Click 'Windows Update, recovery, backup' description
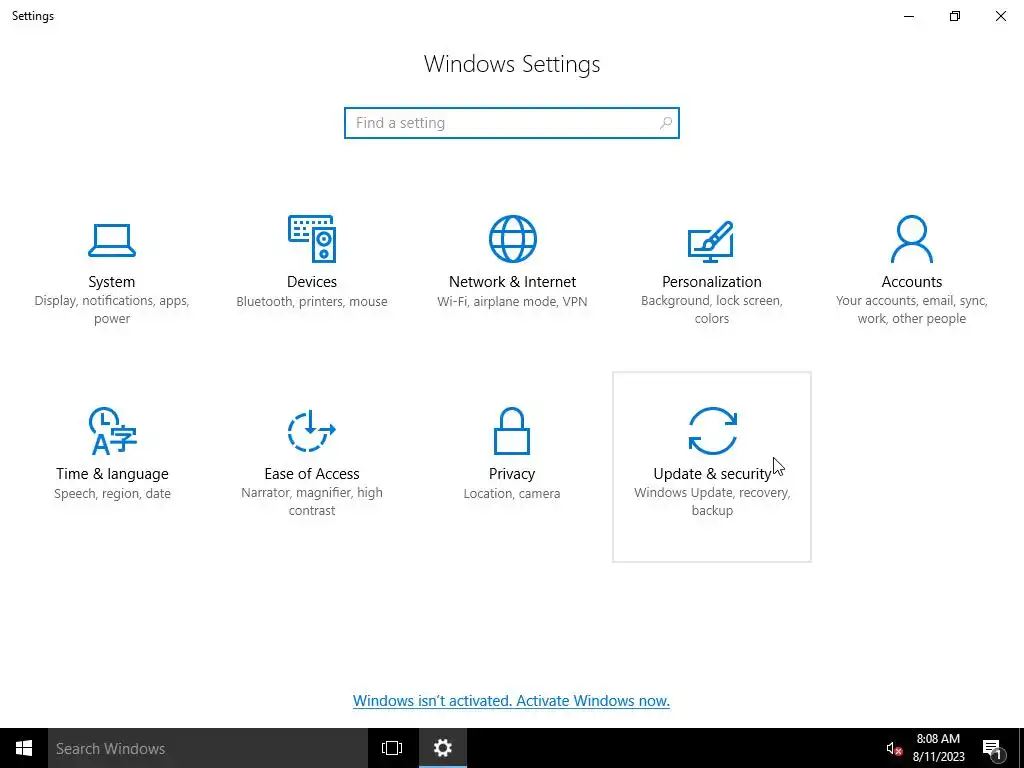Image resolution: width=1024 pixels, height=768 pixels. [712, 502]
